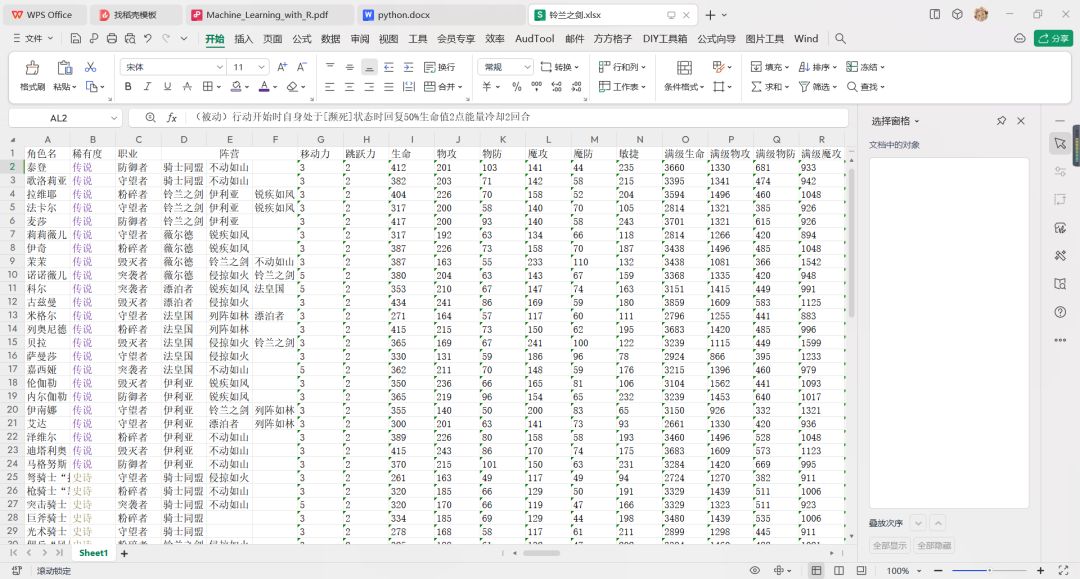Open the fill color bucket swatch
The image size is (1080, 579).
click(236, 87)
